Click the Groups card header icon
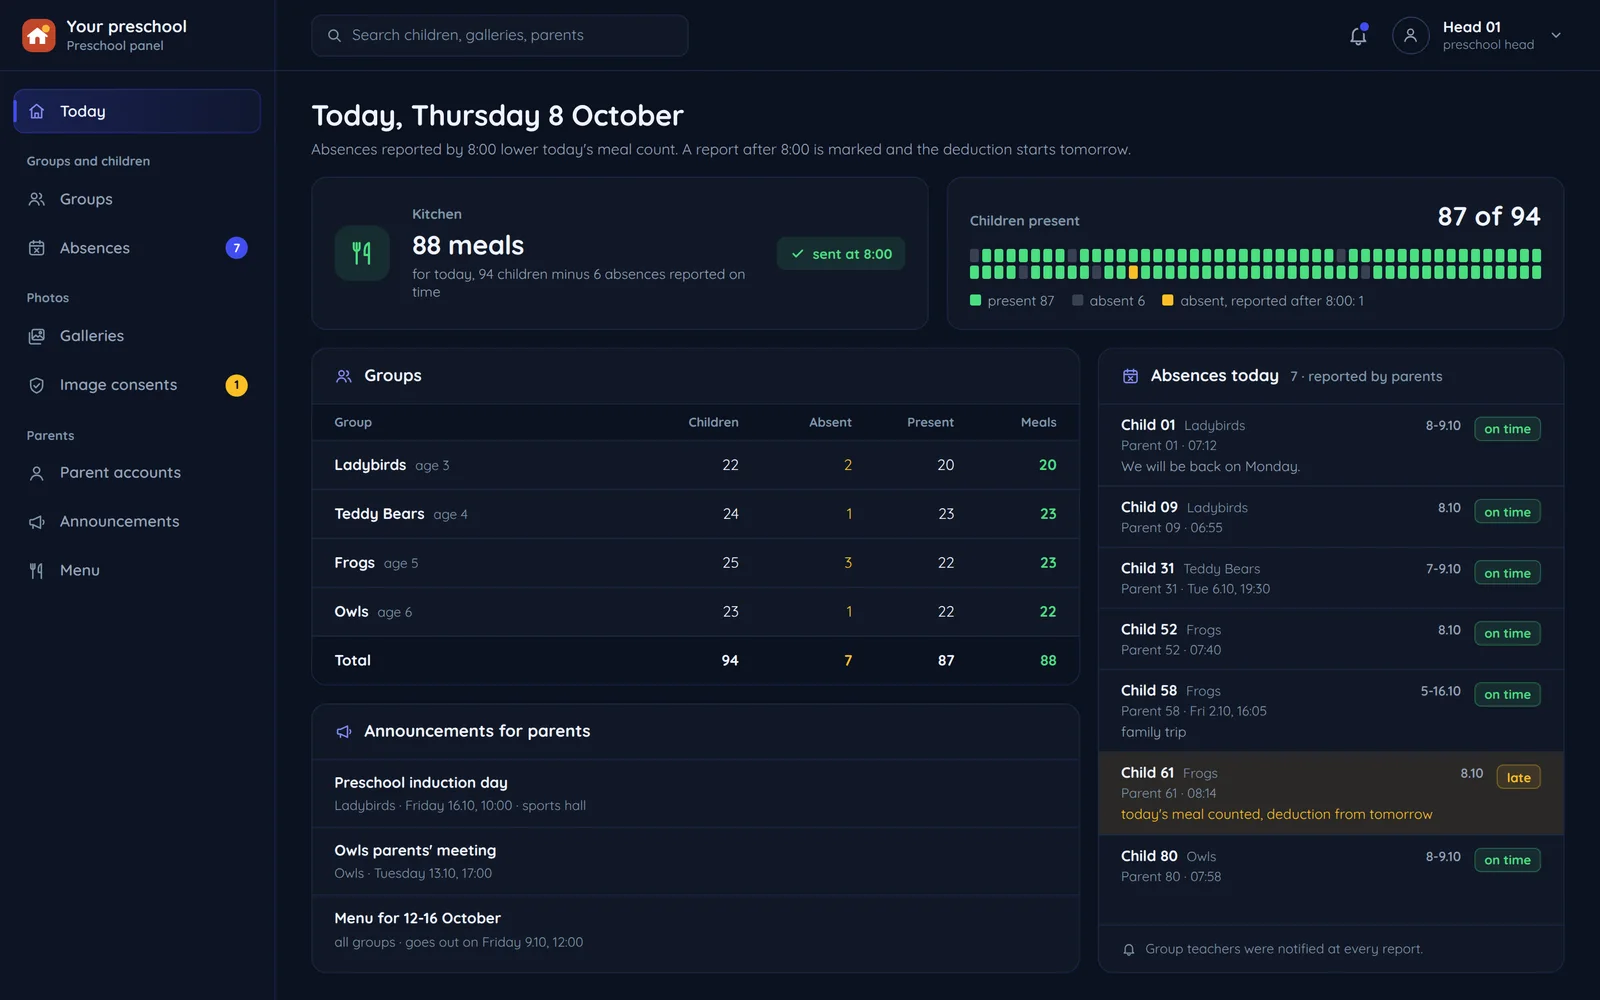 point(344,376)
